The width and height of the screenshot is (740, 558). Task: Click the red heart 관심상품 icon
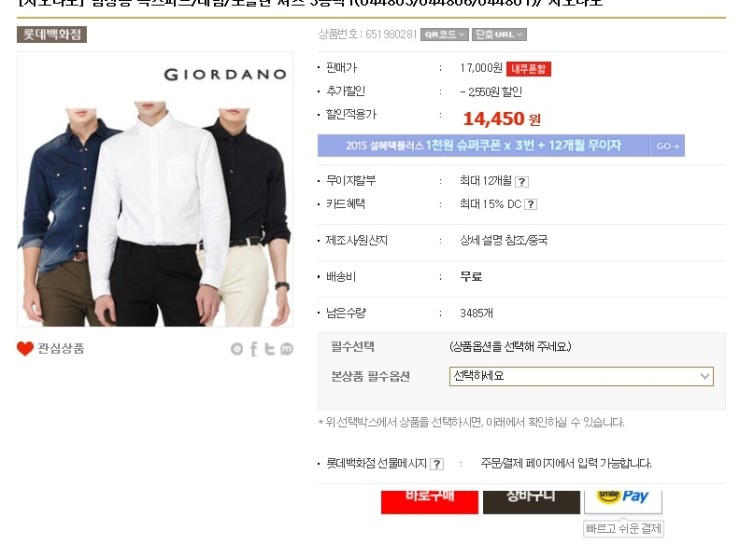[x=25, y=348]
